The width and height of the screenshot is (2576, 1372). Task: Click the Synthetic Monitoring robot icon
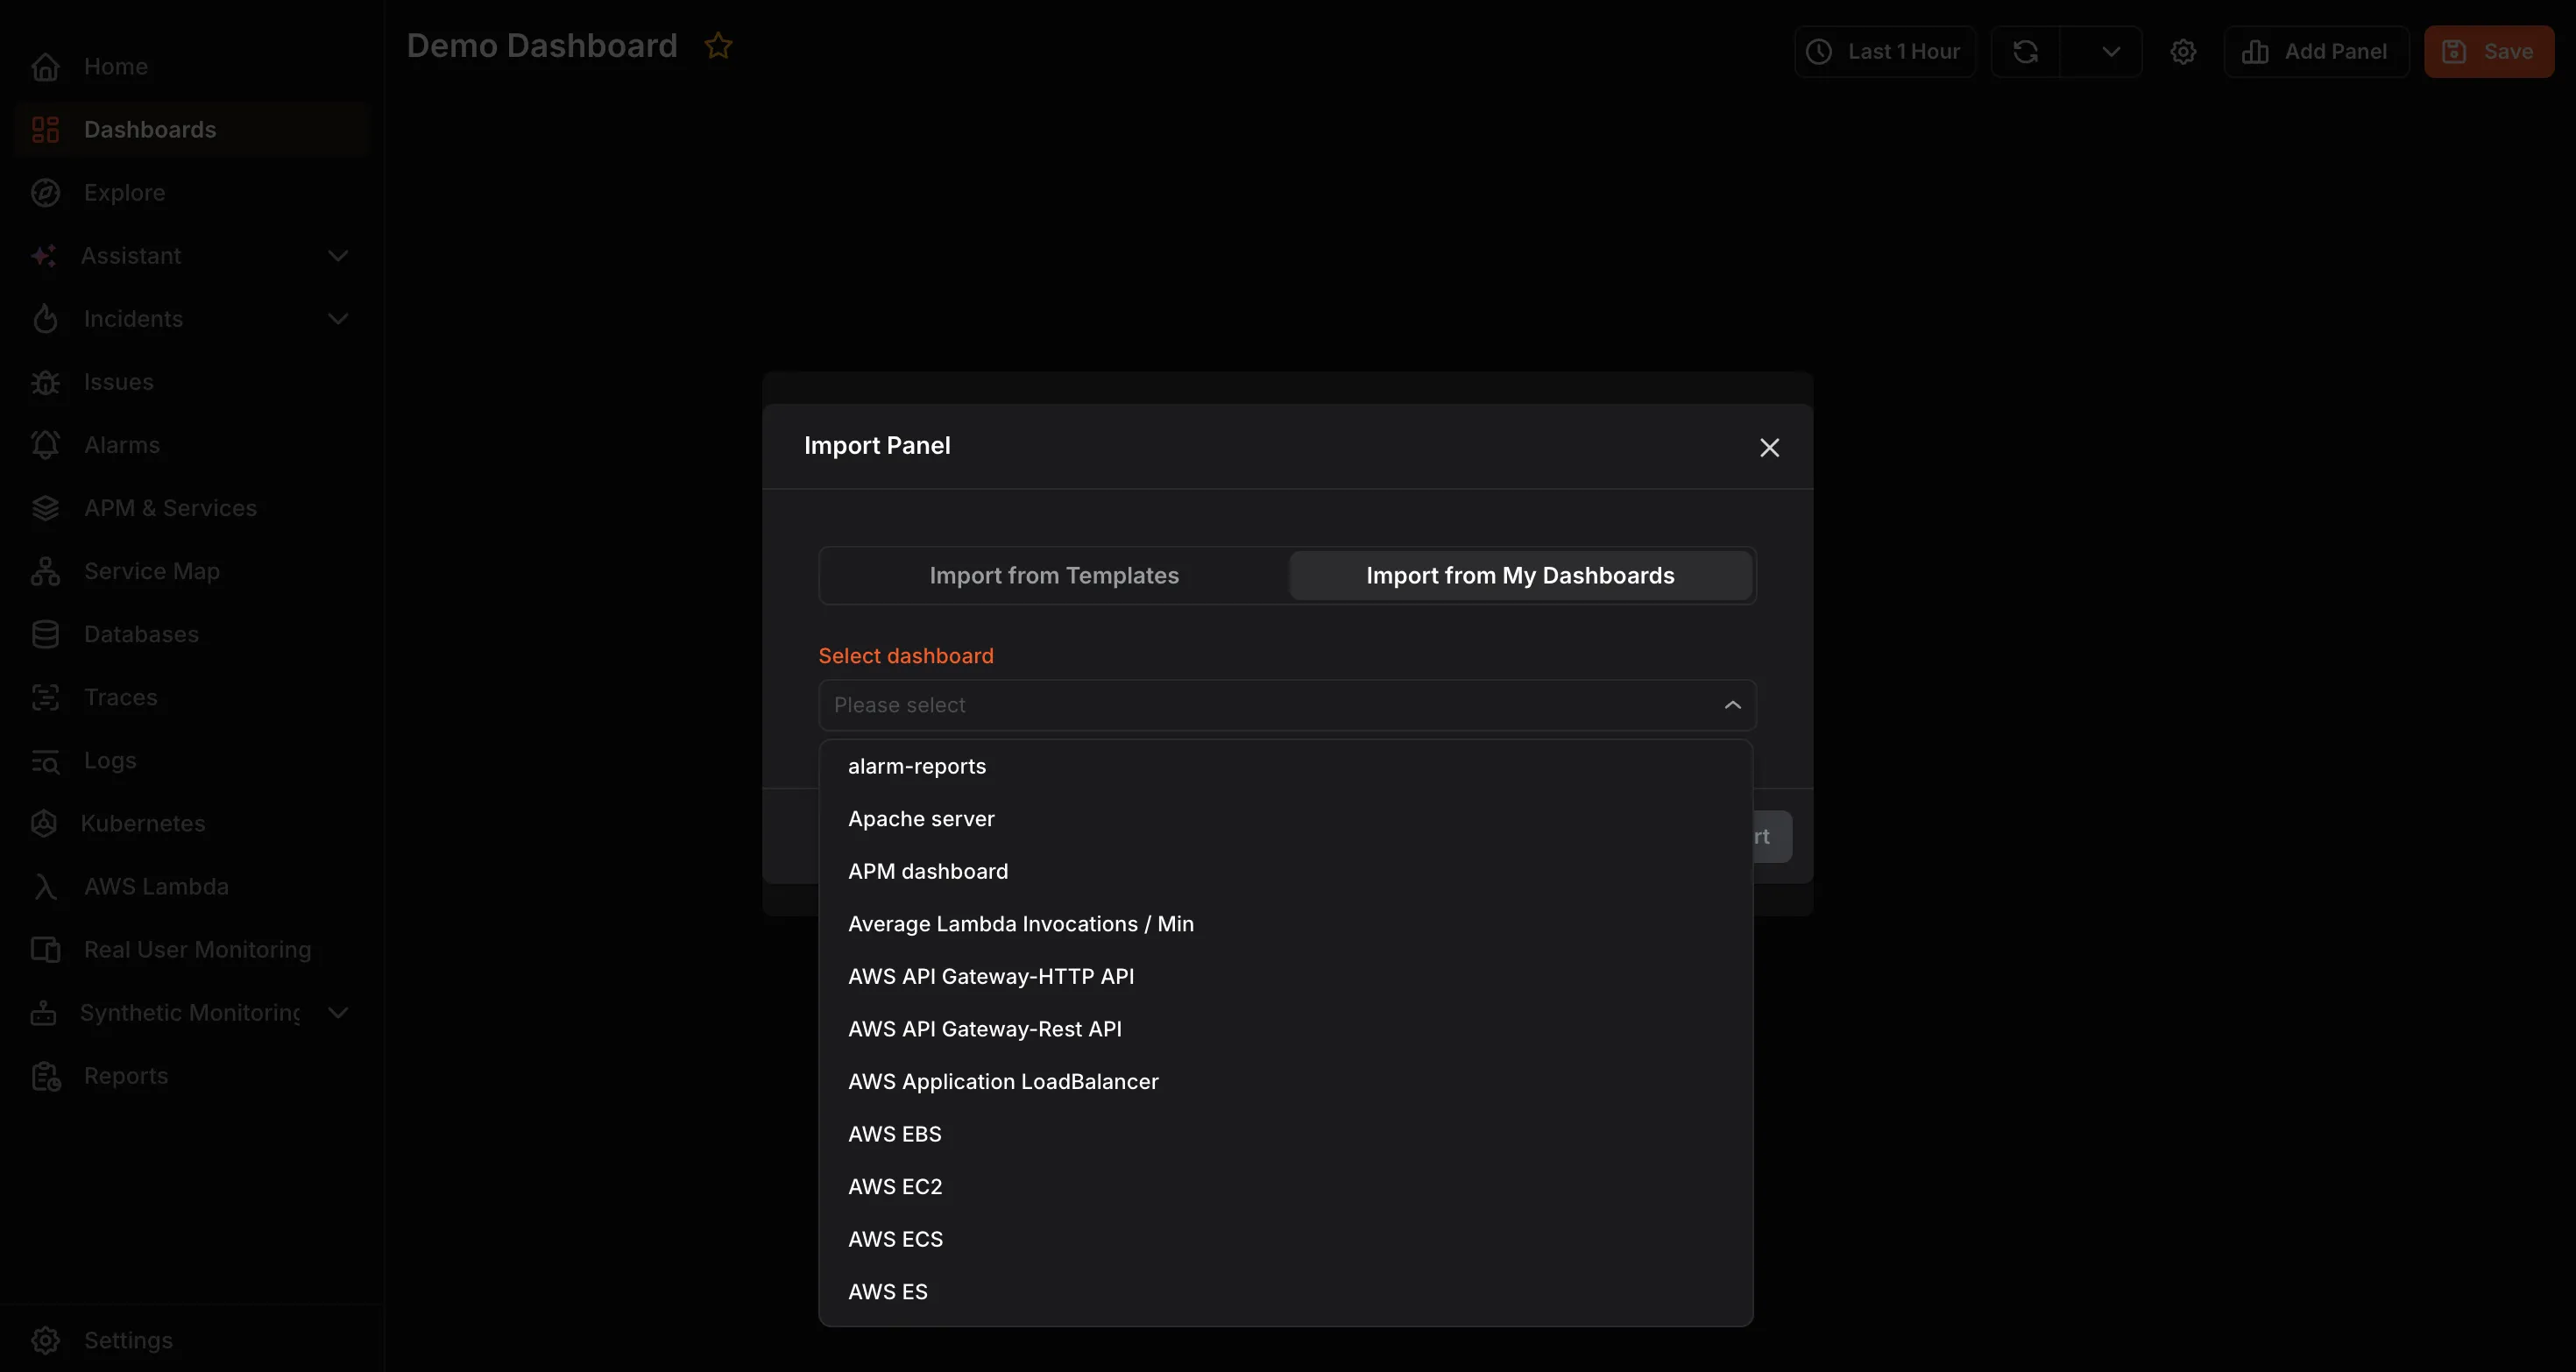pos(43,1013)
